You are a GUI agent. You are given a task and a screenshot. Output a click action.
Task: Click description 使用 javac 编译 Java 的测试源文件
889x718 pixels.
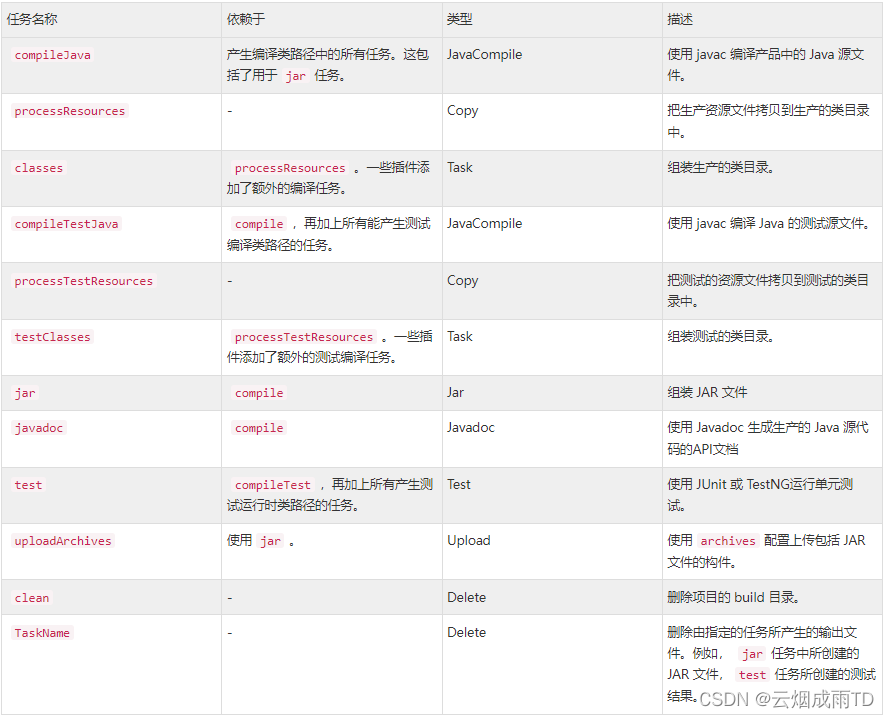tap(769, 223)
